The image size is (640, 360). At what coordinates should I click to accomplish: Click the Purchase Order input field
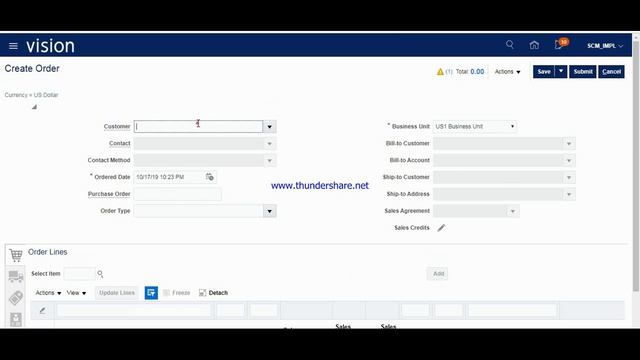tap(178, 194)
